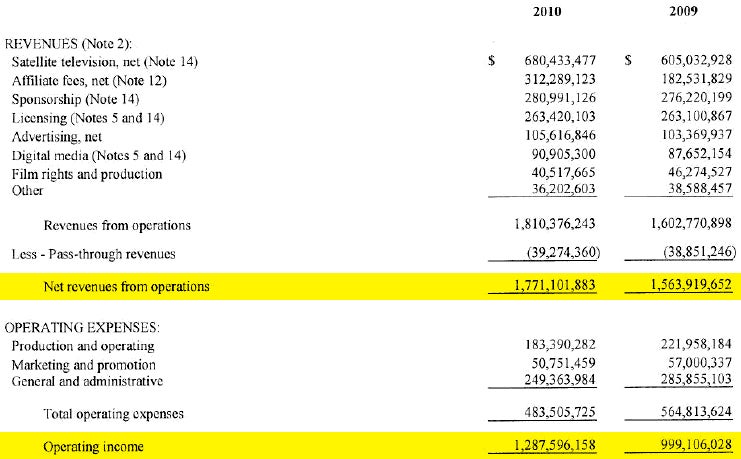Select the Less - Pass-through revenues label
Screen dimensions: 741x459
point(94,254)
